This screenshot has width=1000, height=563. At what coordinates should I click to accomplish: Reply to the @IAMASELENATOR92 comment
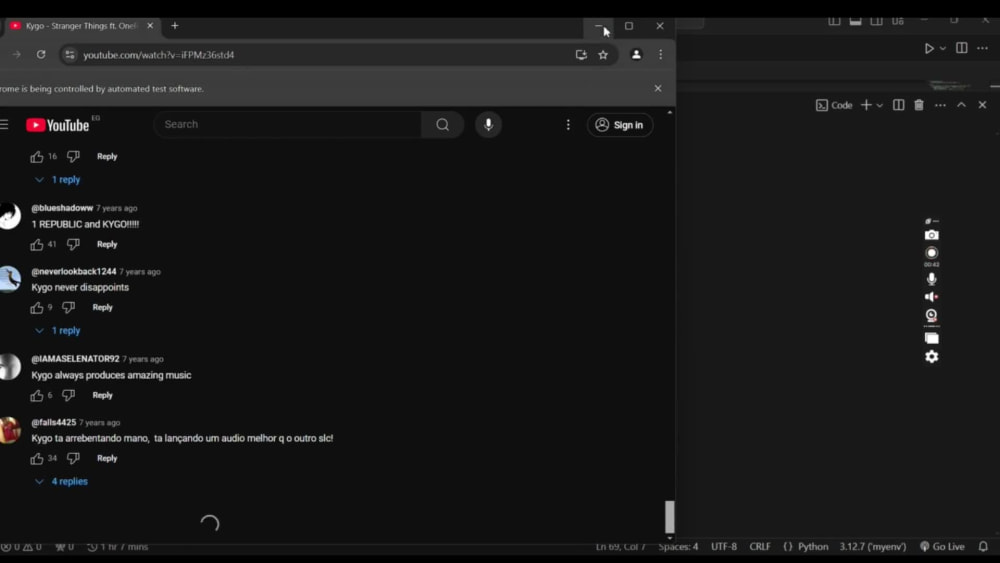pyautogui.click(x=103, y=395)
